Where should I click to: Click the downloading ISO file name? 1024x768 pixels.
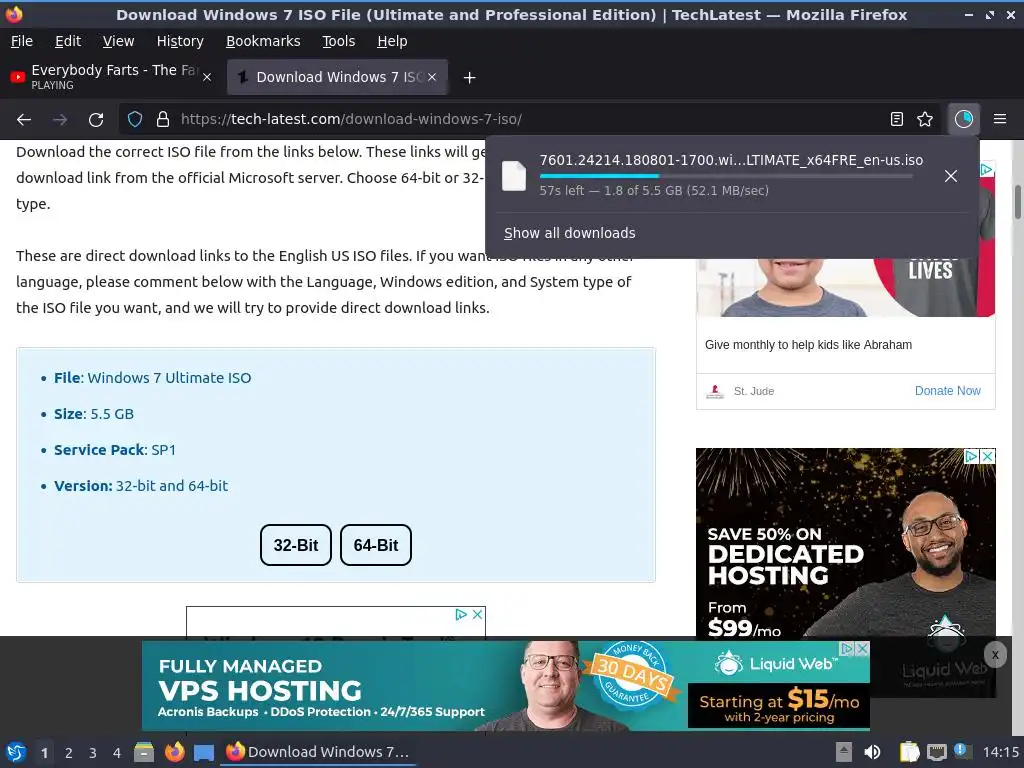point(731,160)
